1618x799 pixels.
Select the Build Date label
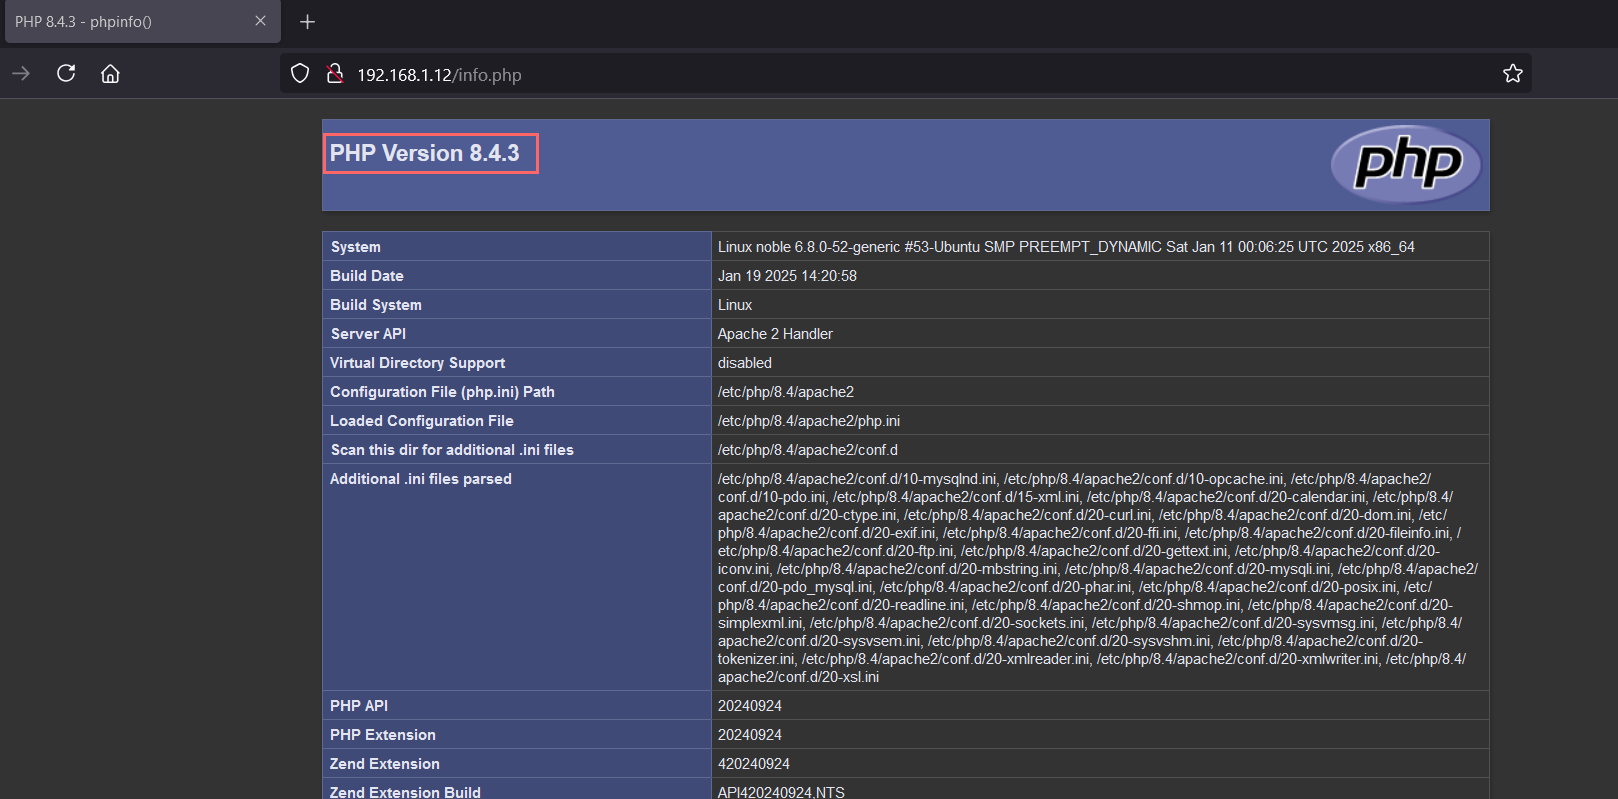click(367, 276)
